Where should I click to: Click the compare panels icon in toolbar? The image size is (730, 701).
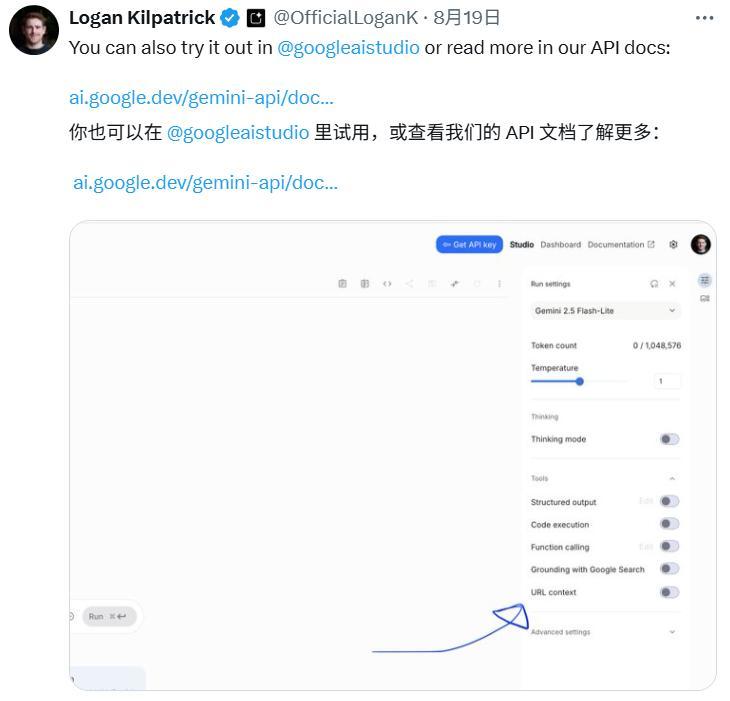click(365, 283)
